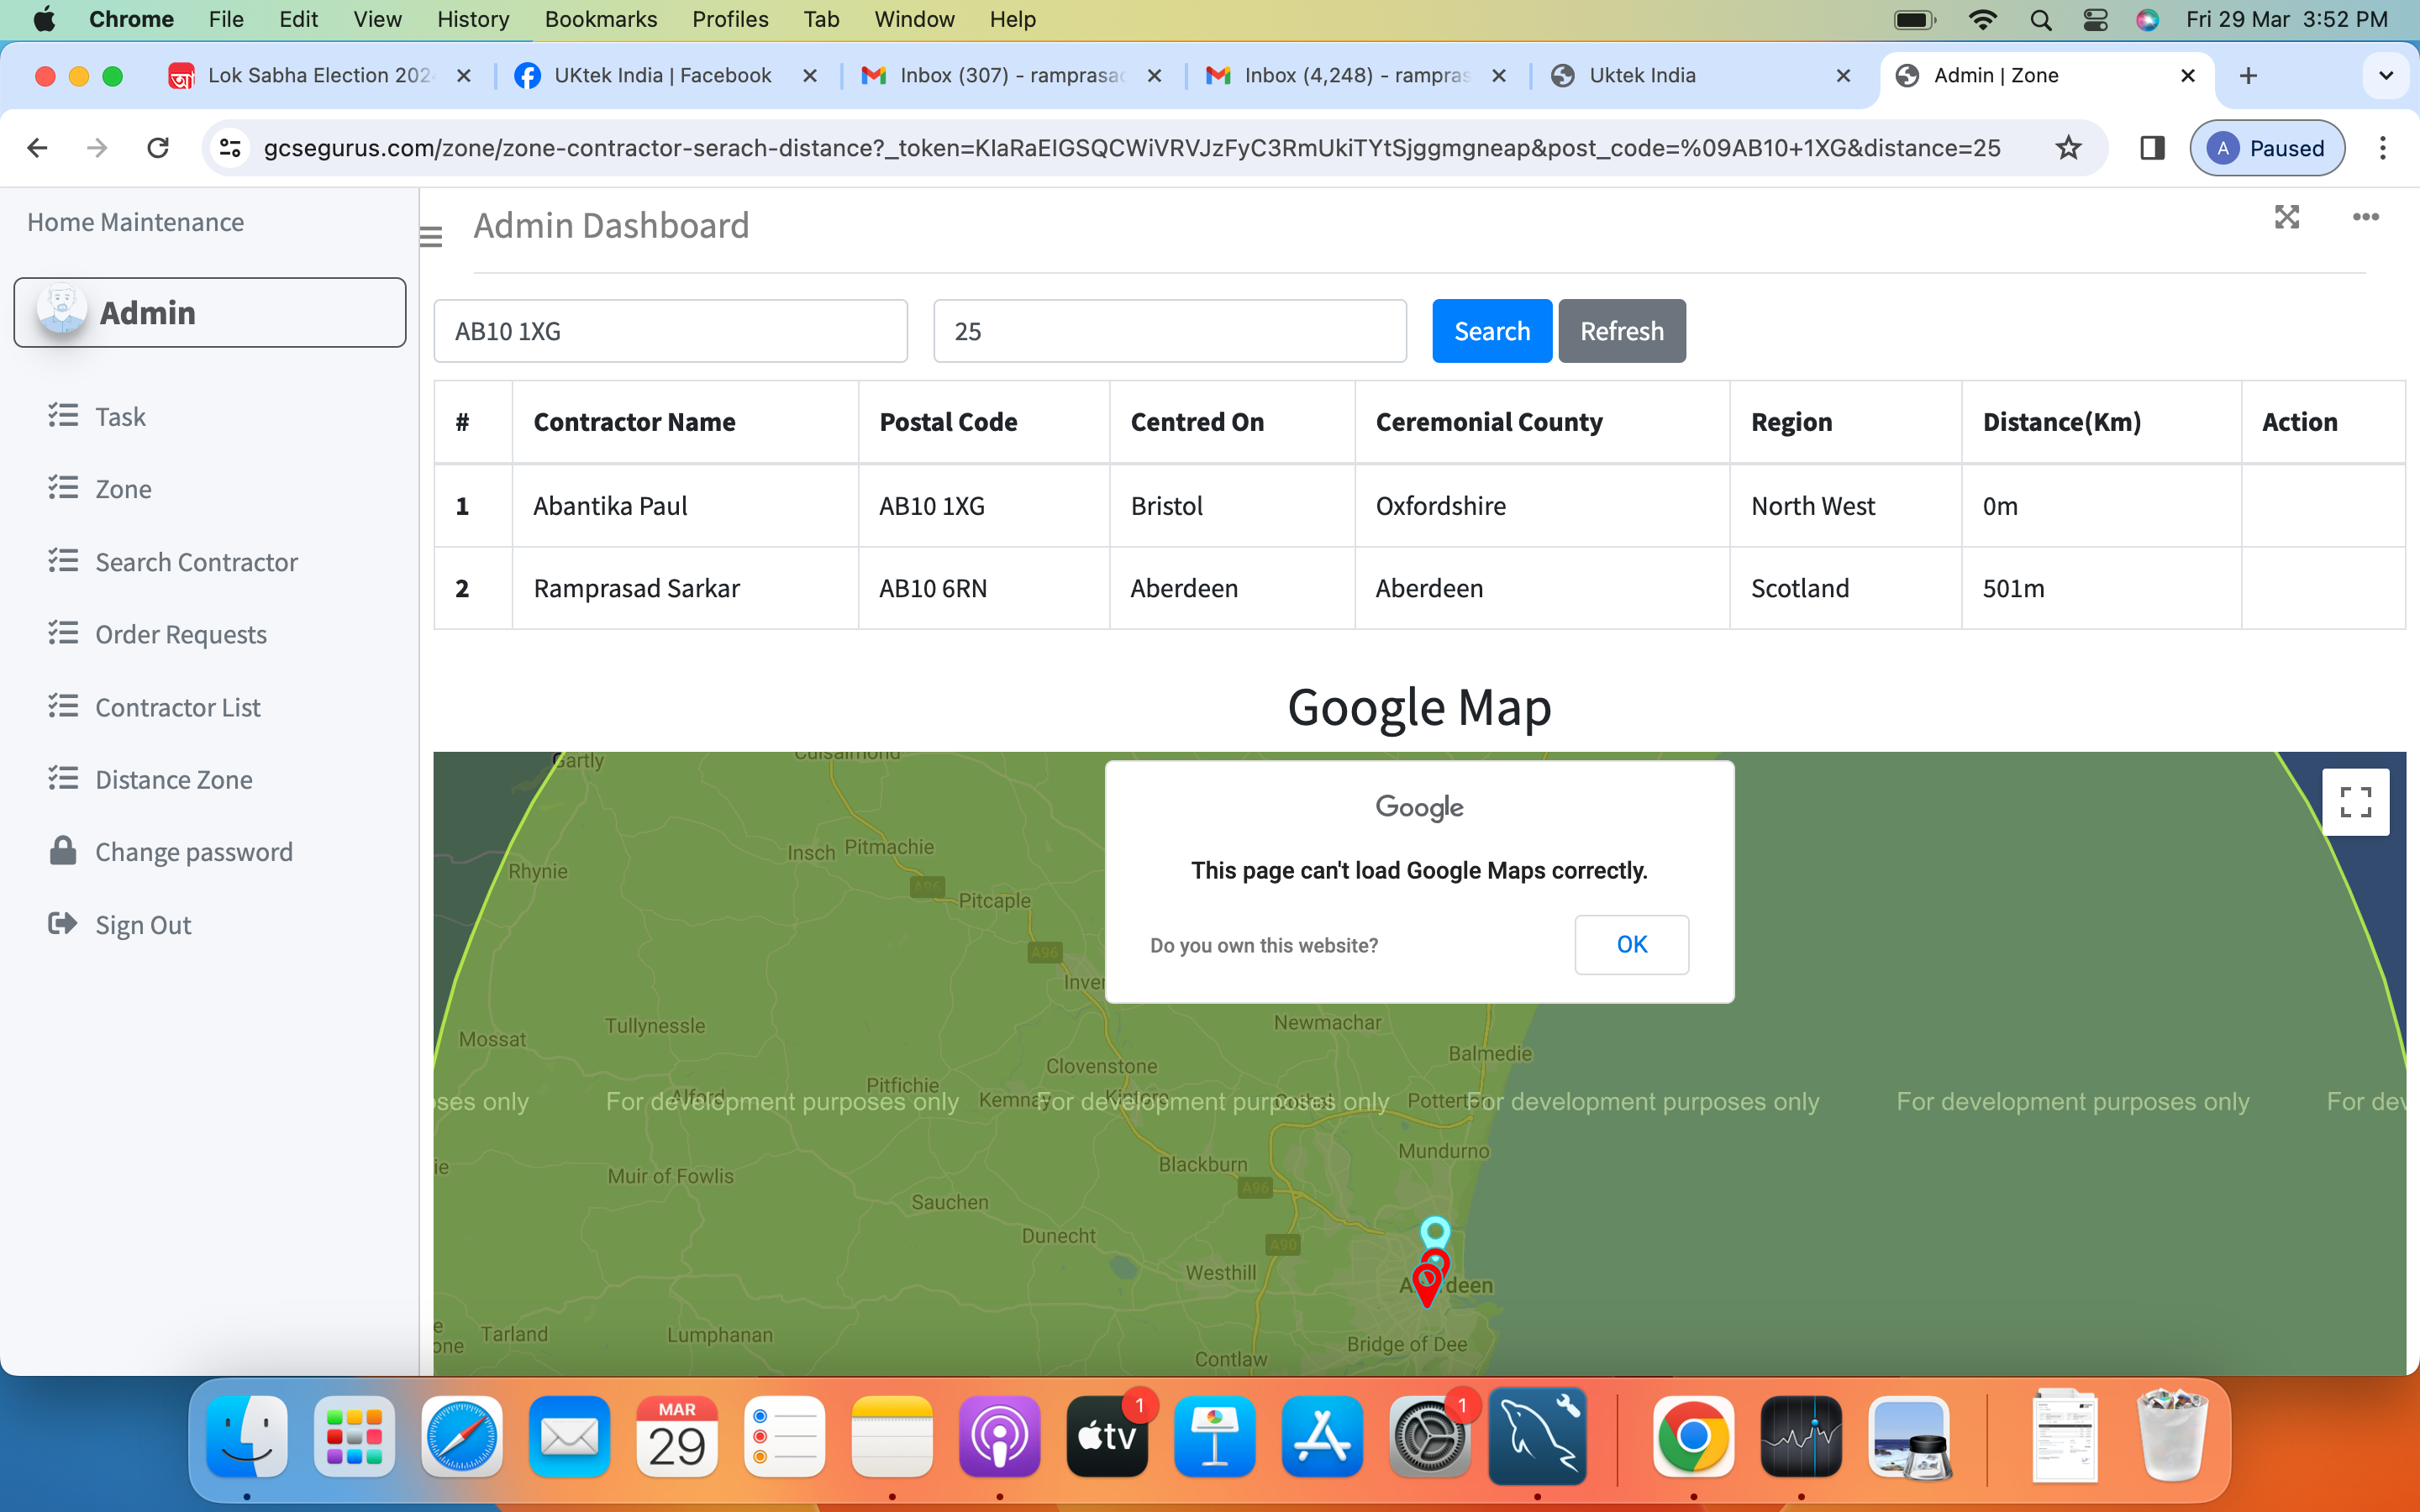
Task: Open Chrome side panel icon
Action: 2152,148
